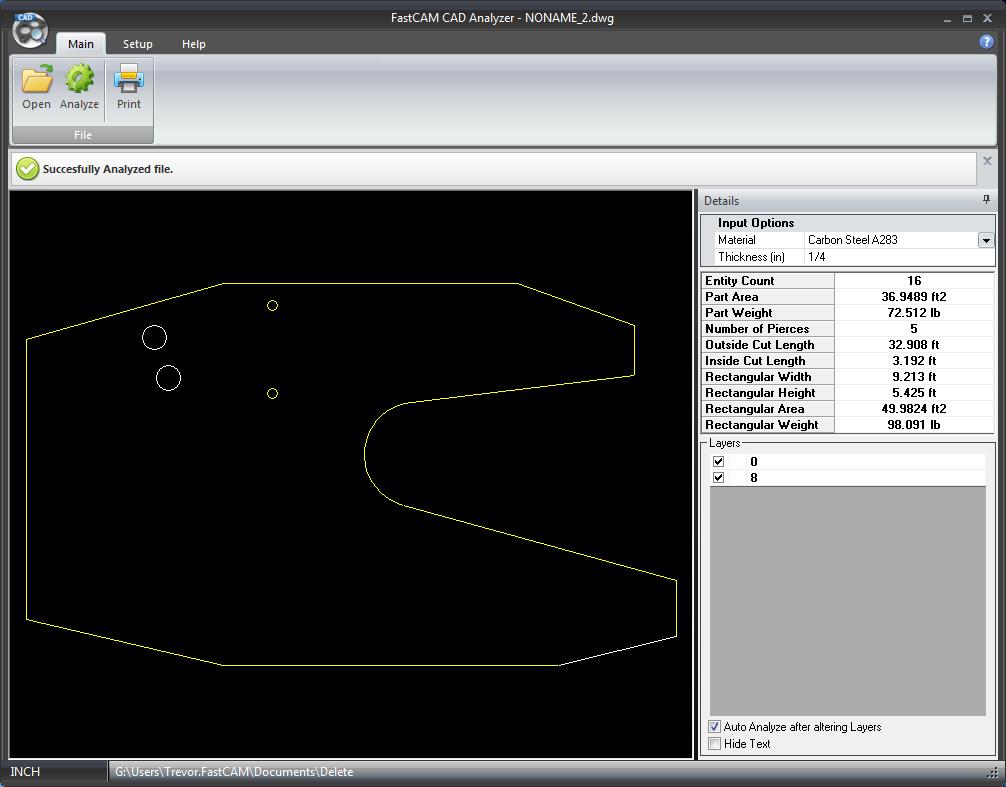Select the Part Weight value 72.512 lb
The height and width of the screenshot is (787, 1006).
click(914, 312)
